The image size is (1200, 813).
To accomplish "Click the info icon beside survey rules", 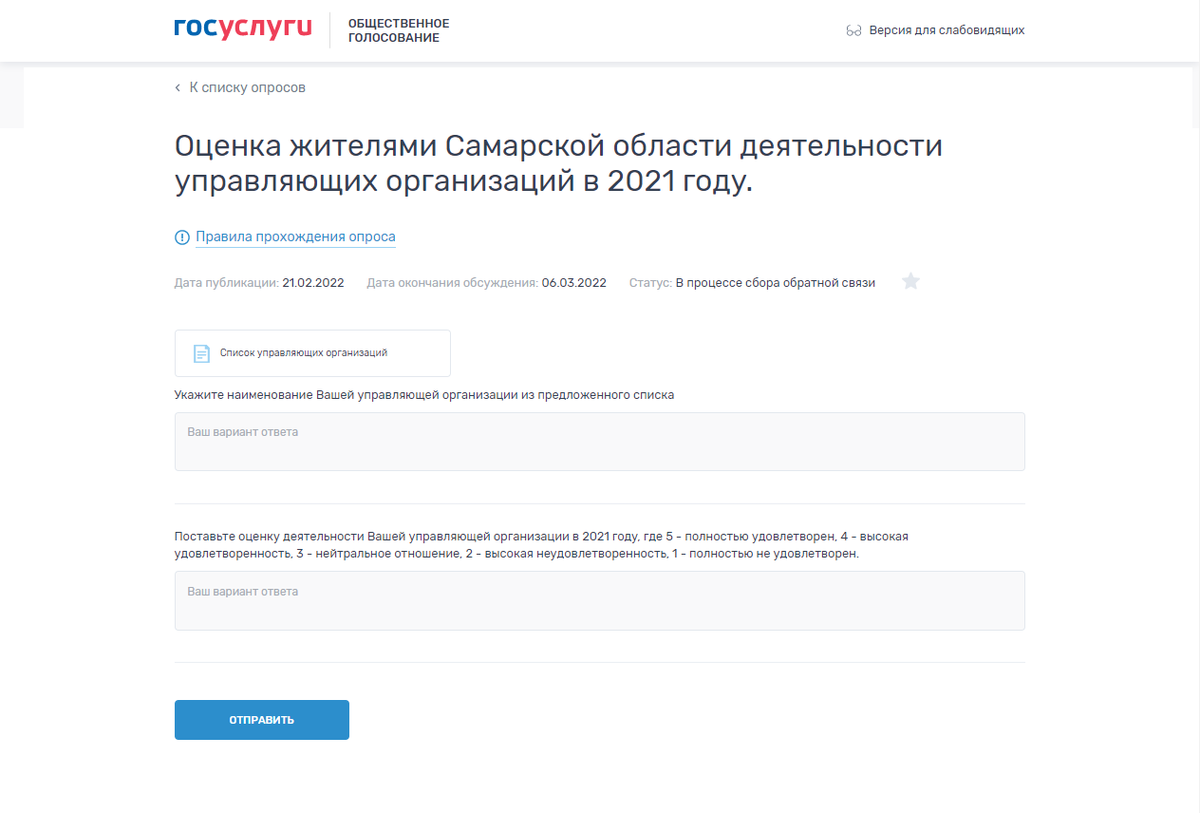I will pyautogui.click(x=182, y=238).
